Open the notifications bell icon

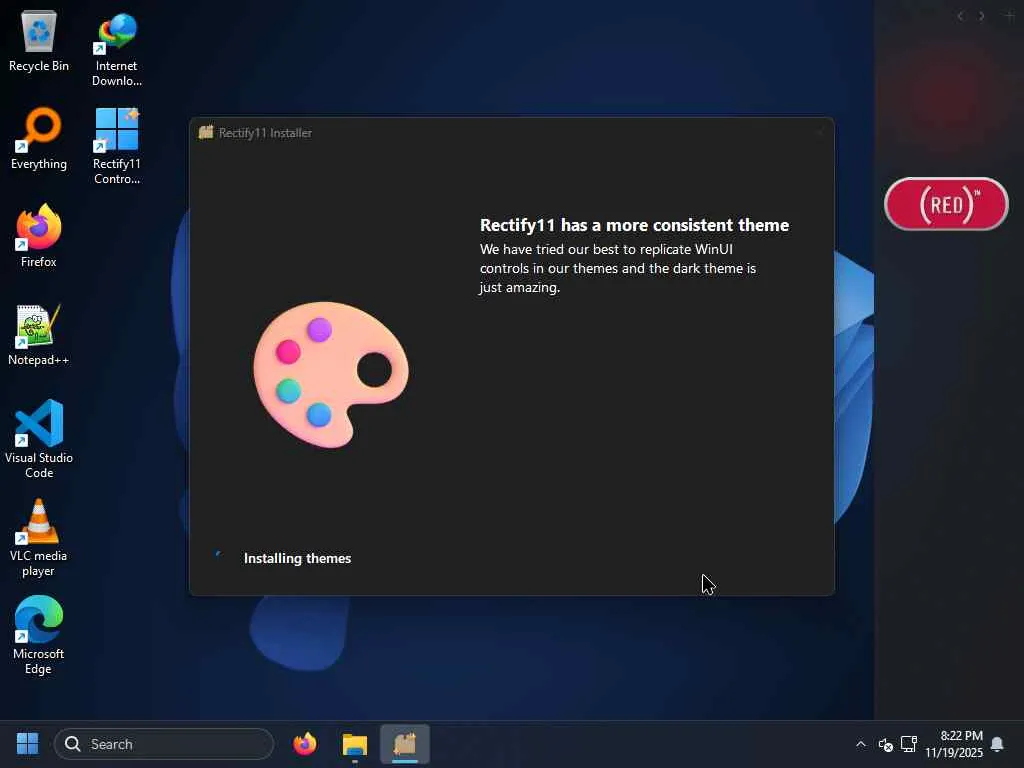[997, 744]
